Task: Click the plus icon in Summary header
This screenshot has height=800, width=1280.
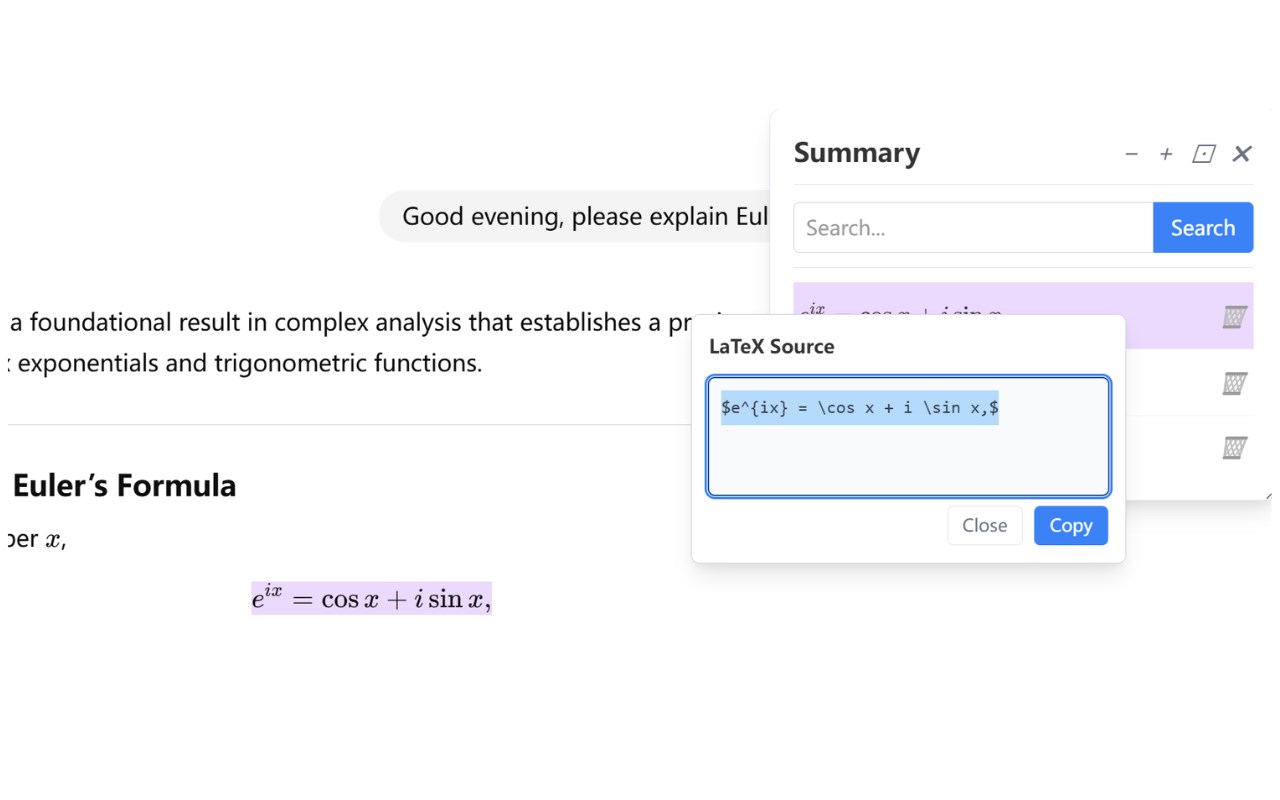Action: [x=1166, y=154]
